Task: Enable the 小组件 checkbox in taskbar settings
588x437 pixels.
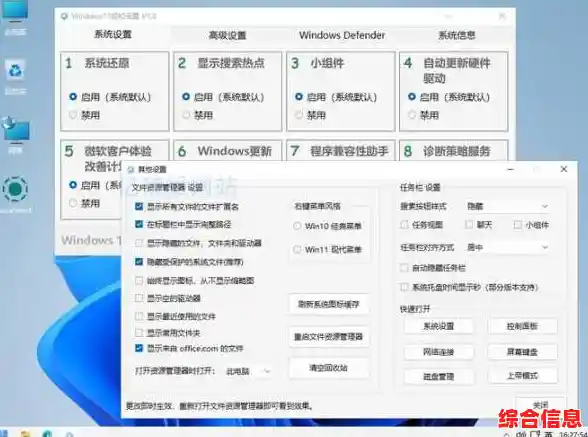Action: pos(518,225)
